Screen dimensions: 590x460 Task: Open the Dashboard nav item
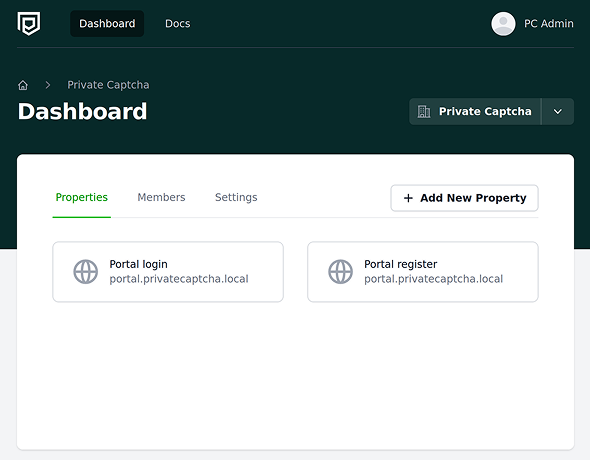pos(107,23)
